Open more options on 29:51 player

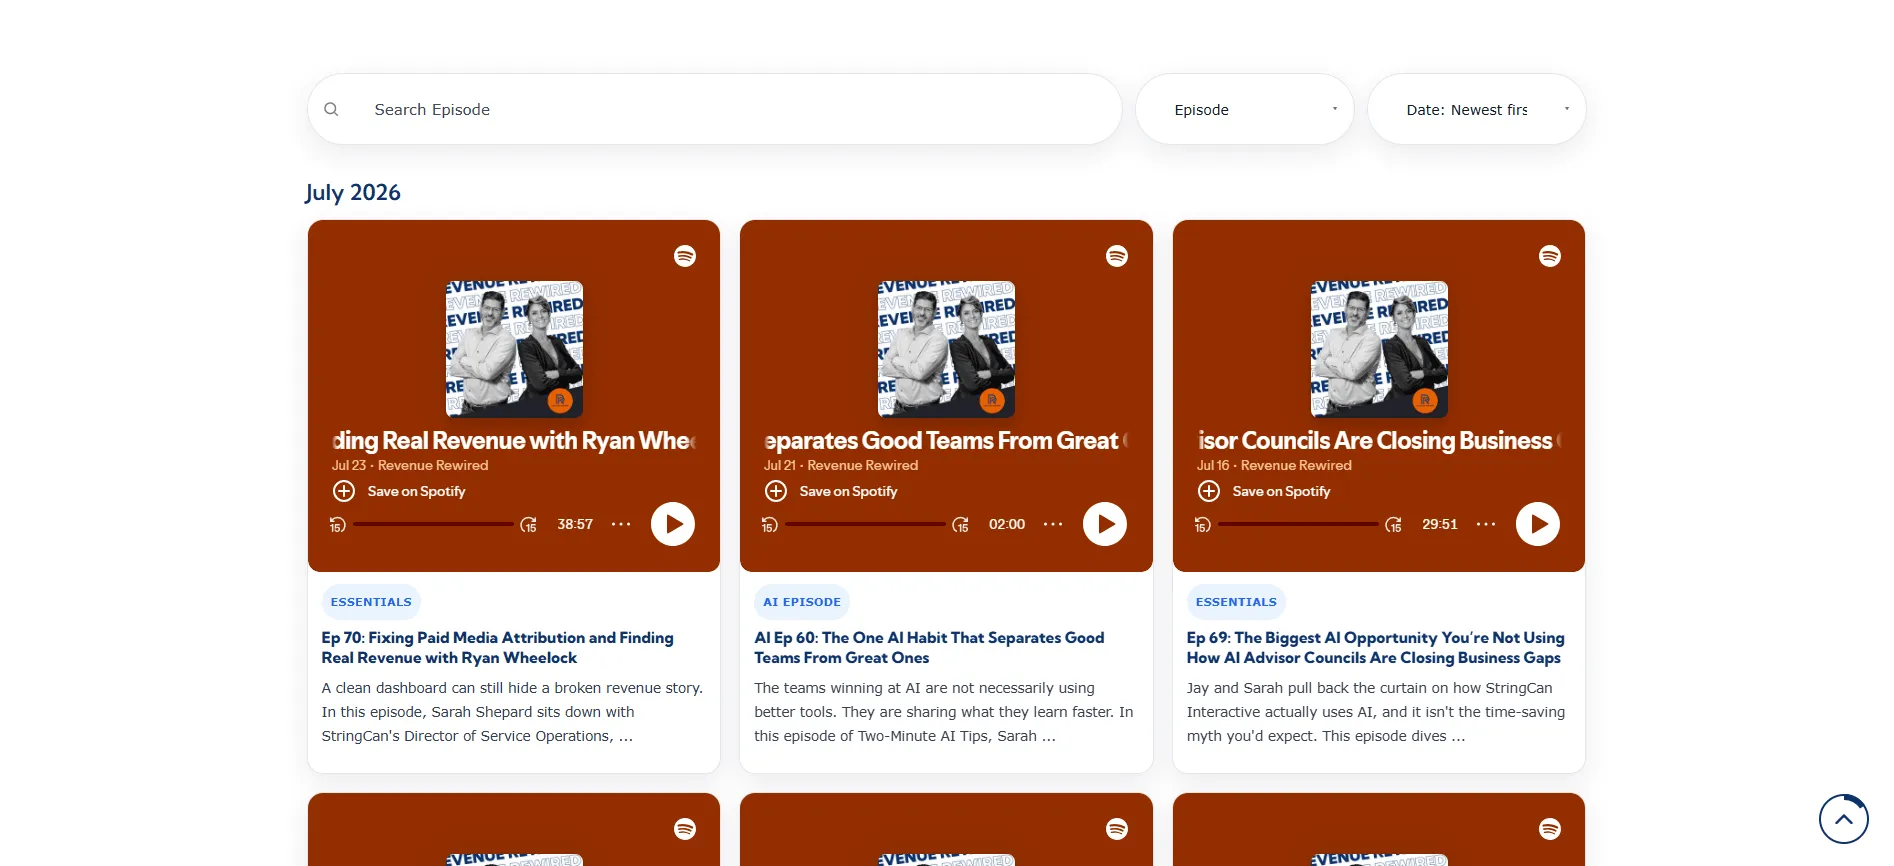[1486, 524]
